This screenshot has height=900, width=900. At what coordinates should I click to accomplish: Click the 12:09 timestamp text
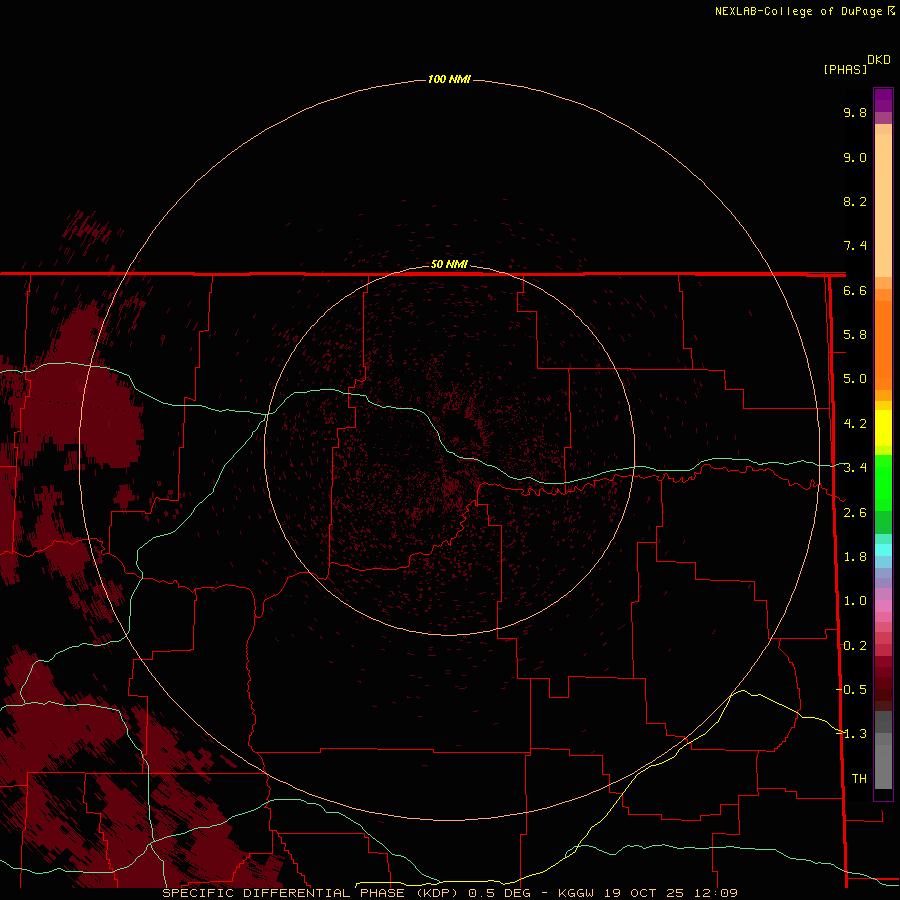715,893
